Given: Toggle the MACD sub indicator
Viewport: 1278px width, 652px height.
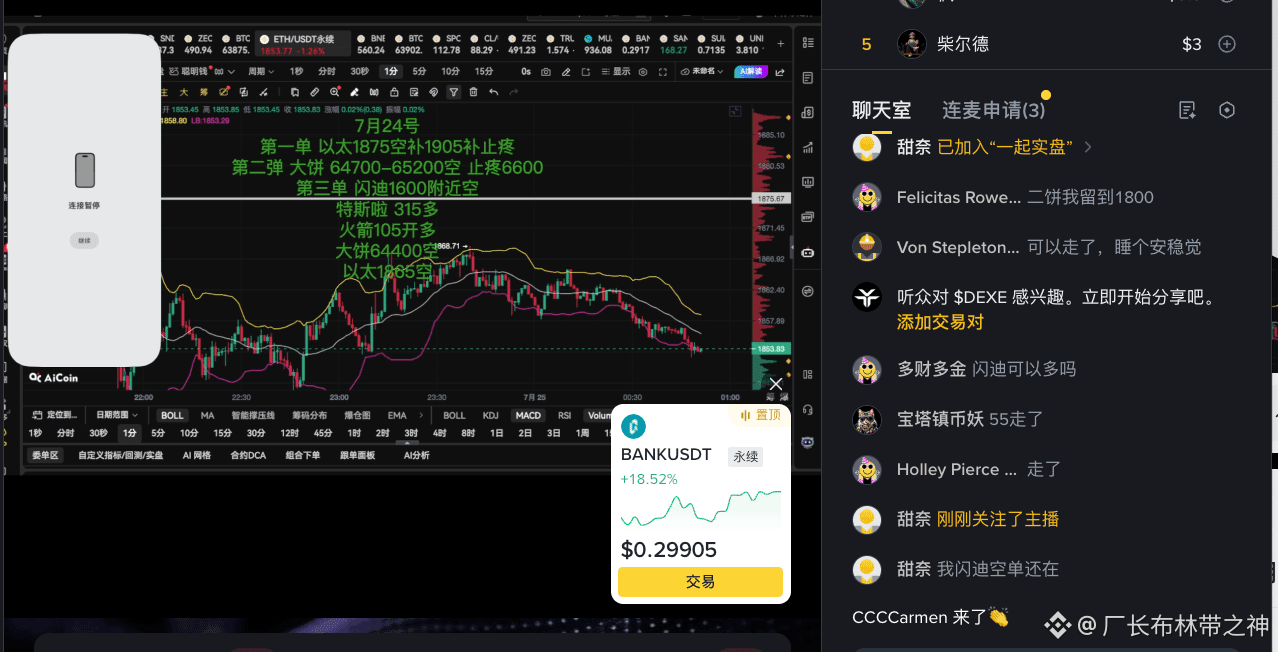Looking at the screenshot, I should tap(528, 415).
